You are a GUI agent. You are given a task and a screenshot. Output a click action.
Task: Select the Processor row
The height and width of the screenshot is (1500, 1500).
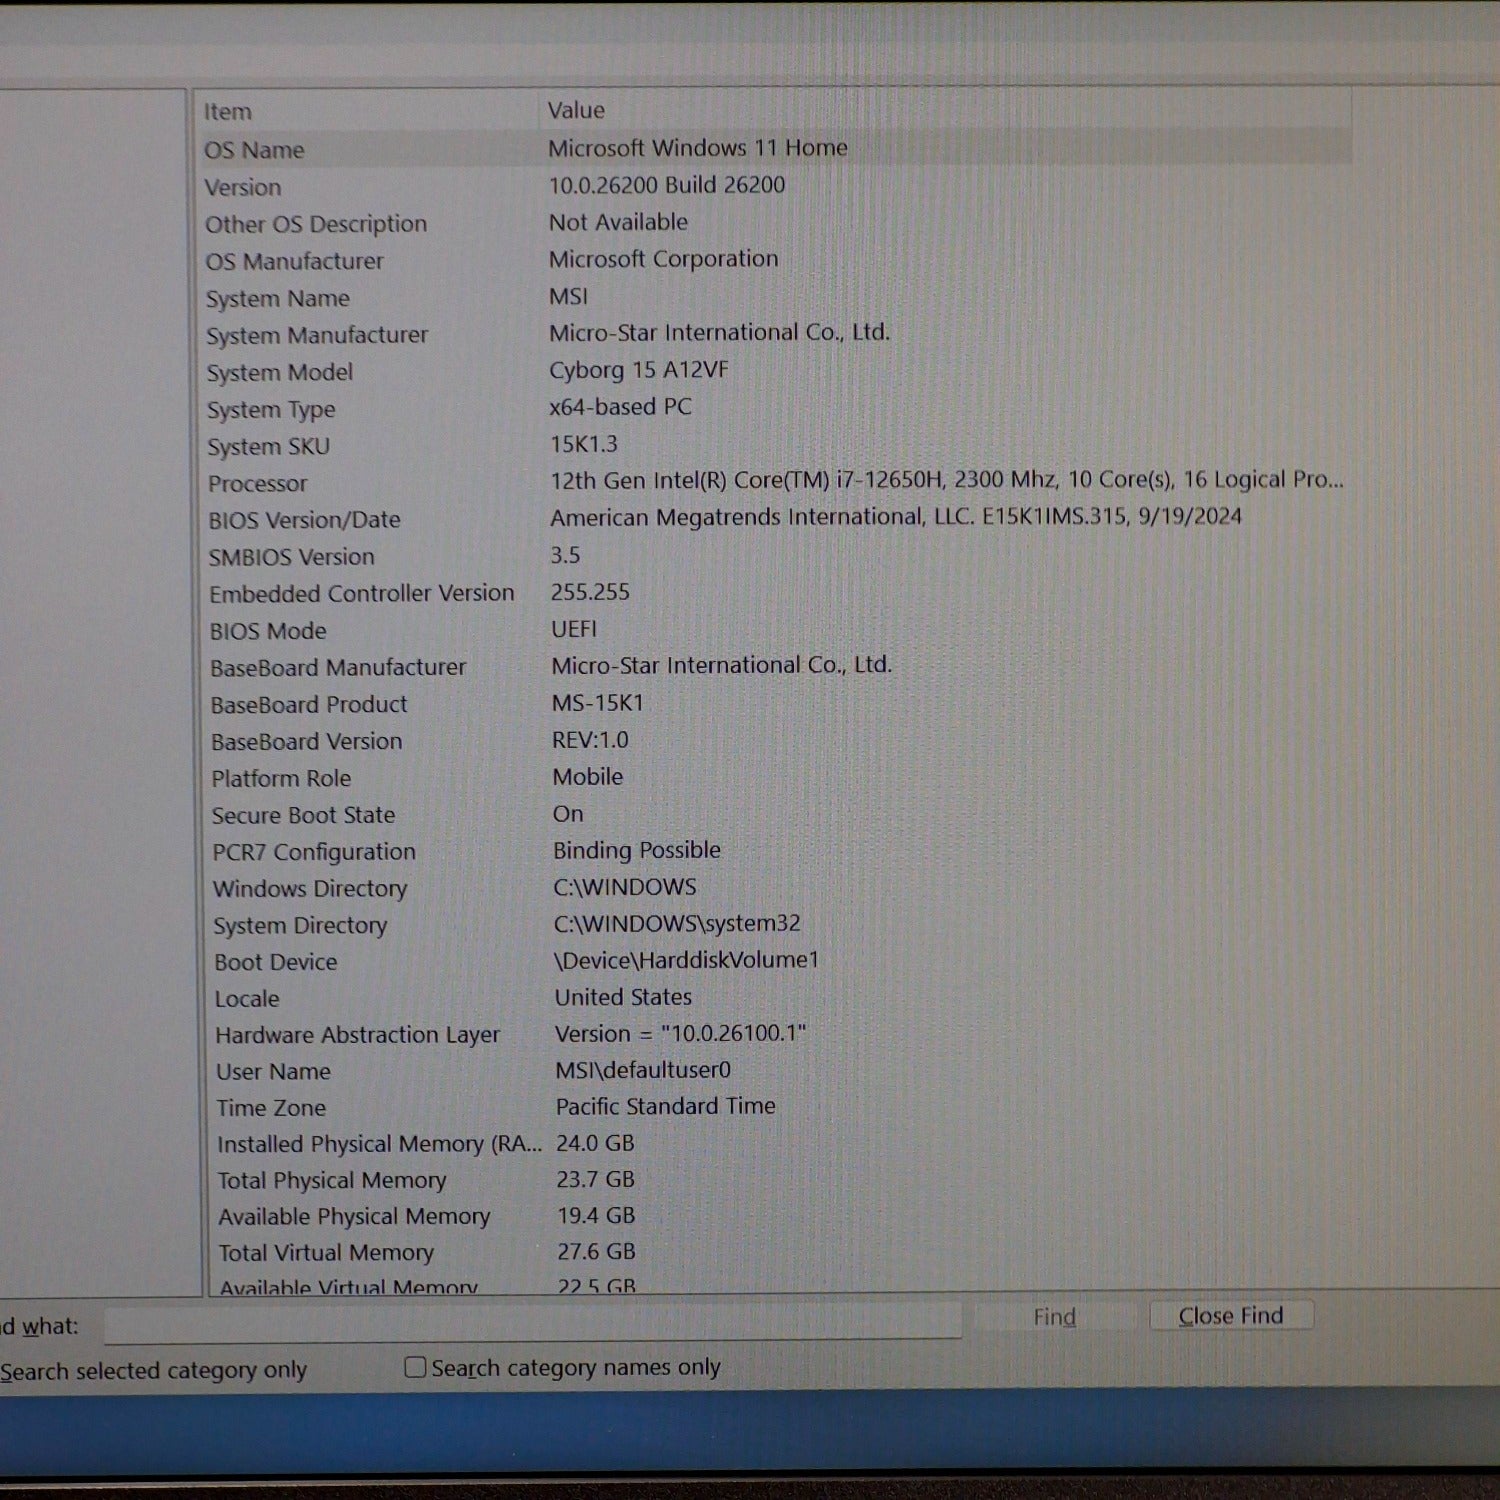tap(258, 484)
